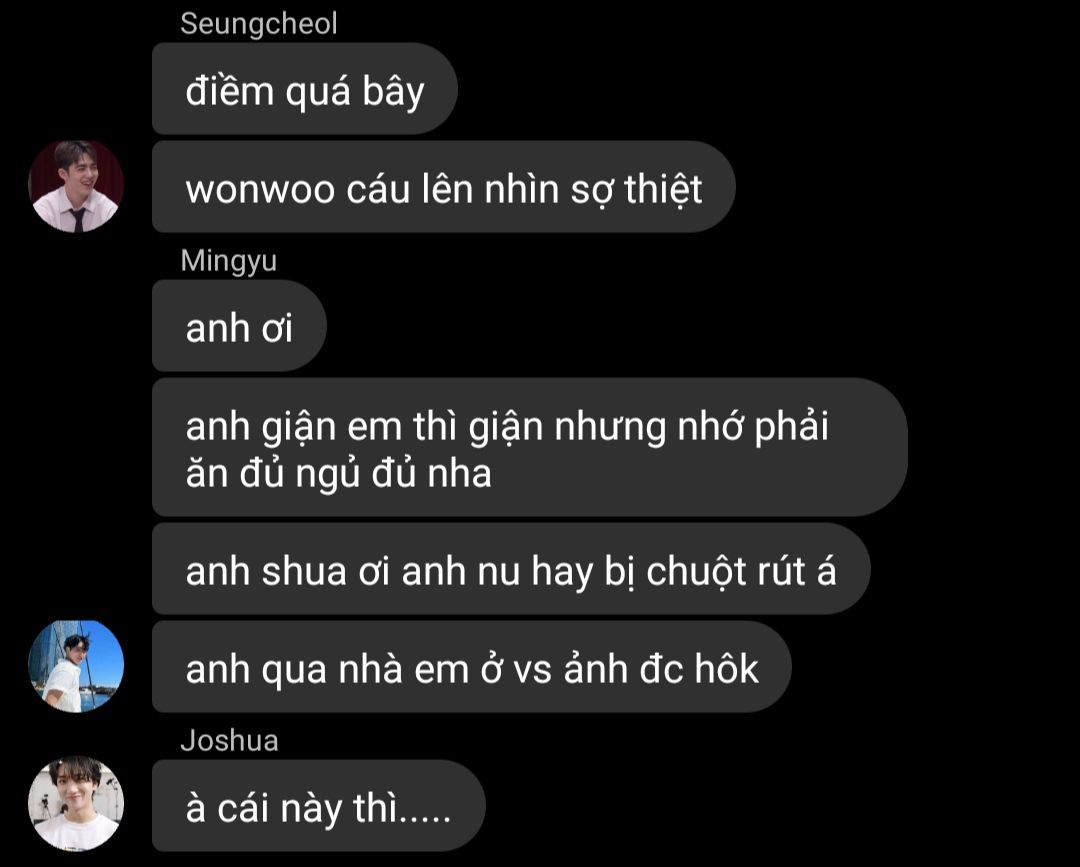The image size is (1080, 867).
Task: Tap the "anh ơi" message bubble
Action: 239,326
